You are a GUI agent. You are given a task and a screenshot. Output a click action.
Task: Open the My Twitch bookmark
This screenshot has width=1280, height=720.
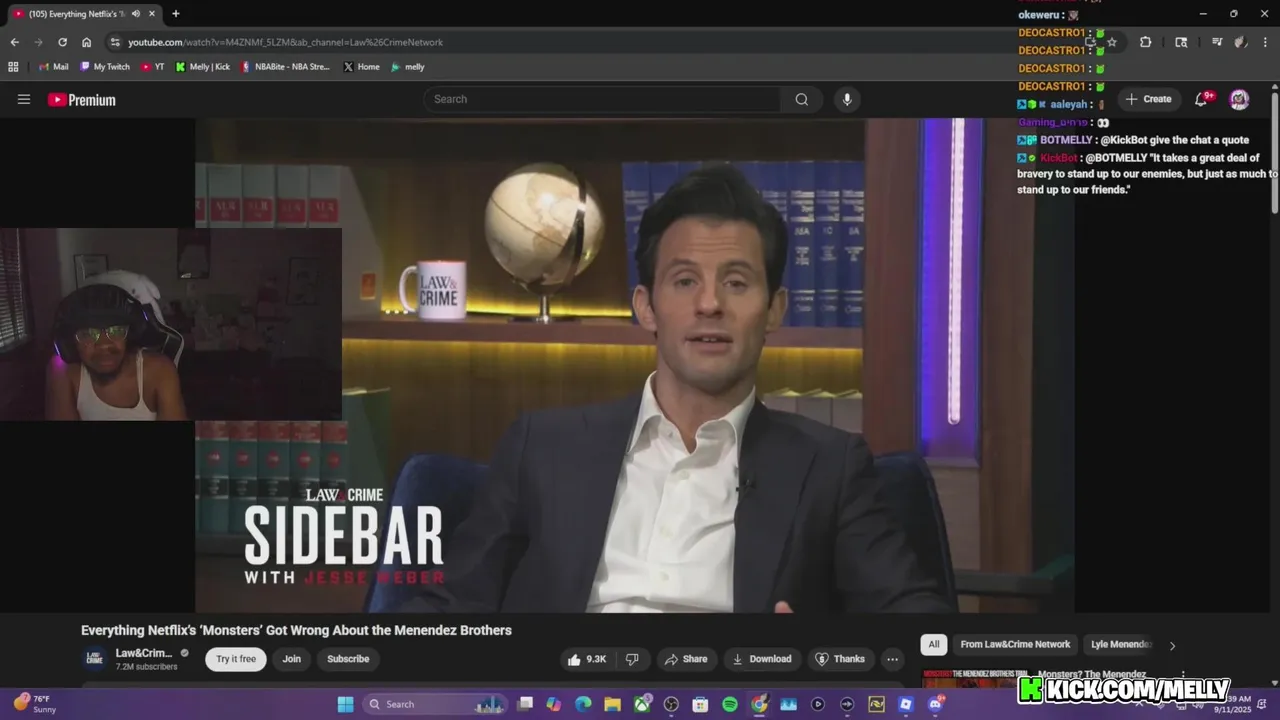click(x=105, y=67)
